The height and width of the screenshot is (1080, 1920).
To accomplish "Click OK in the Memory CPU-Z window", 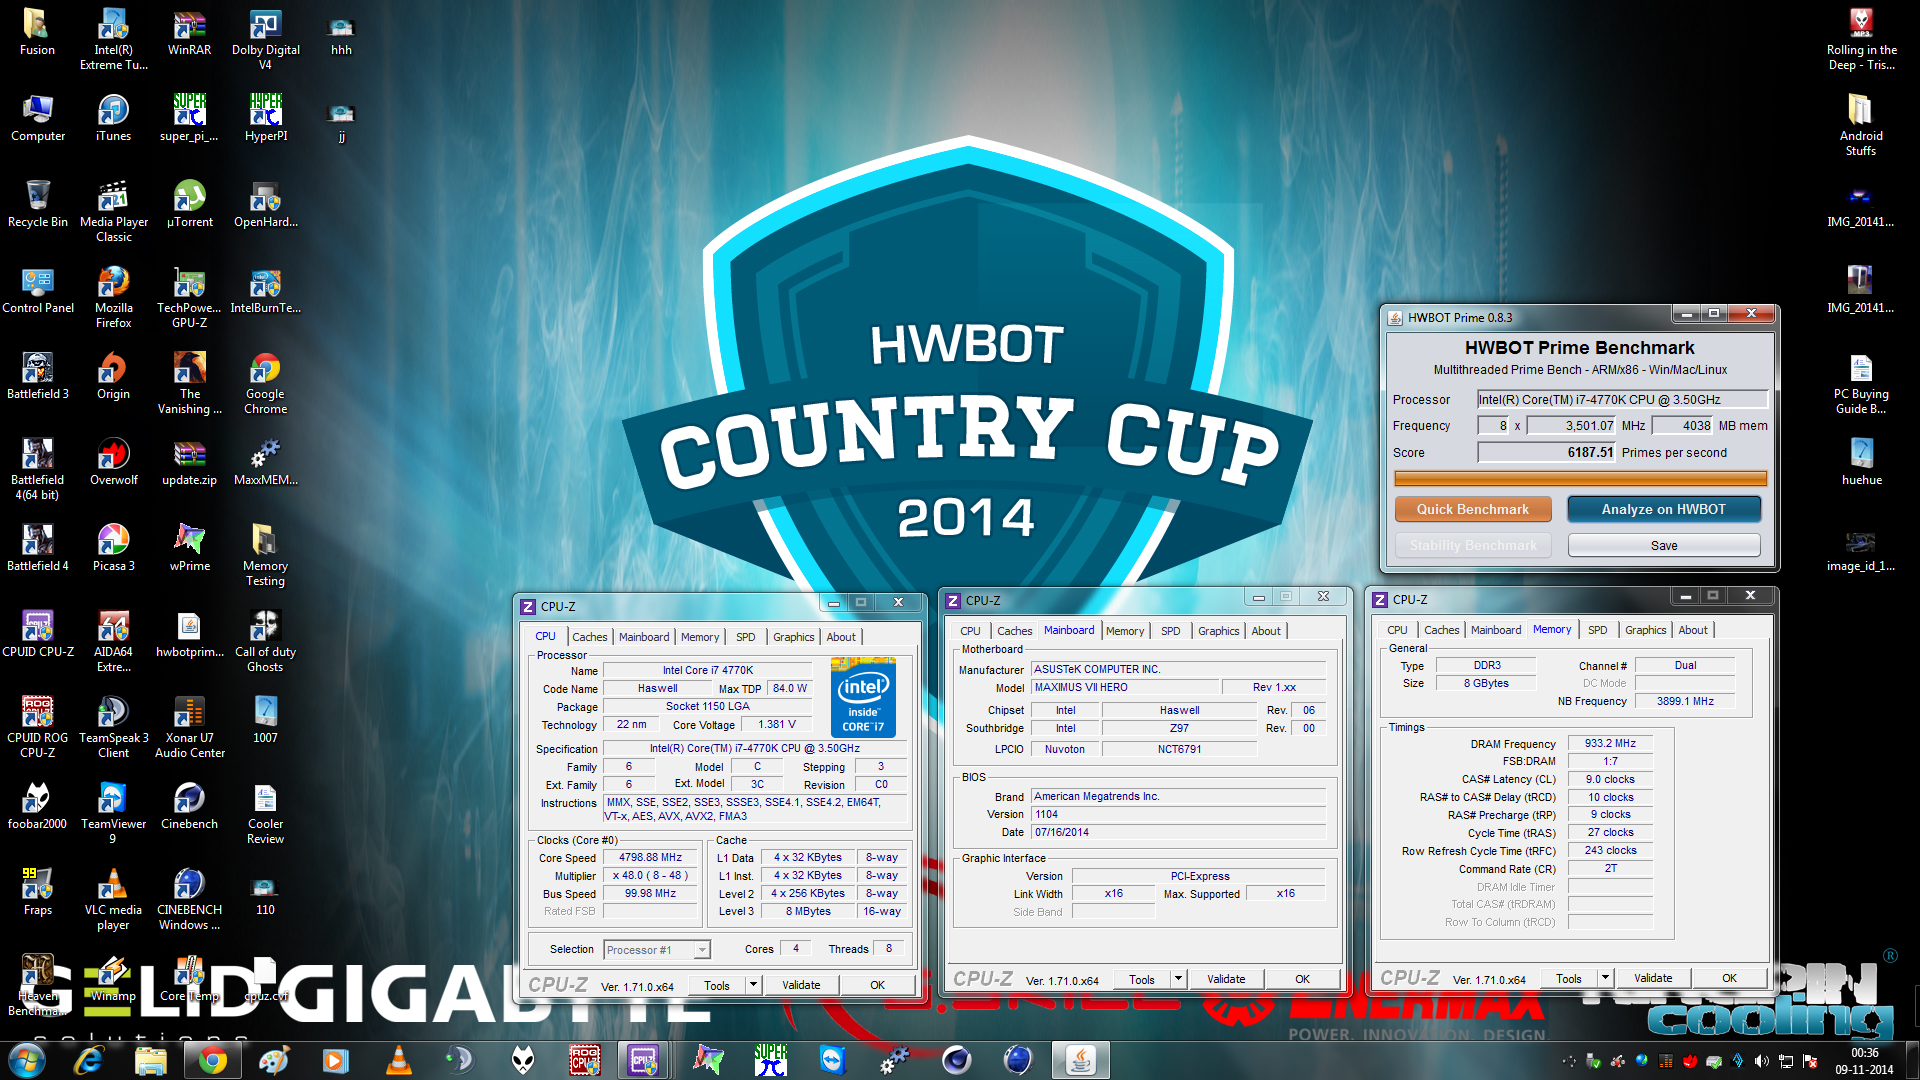I will pyautogui.click(x=1729, y=978).
